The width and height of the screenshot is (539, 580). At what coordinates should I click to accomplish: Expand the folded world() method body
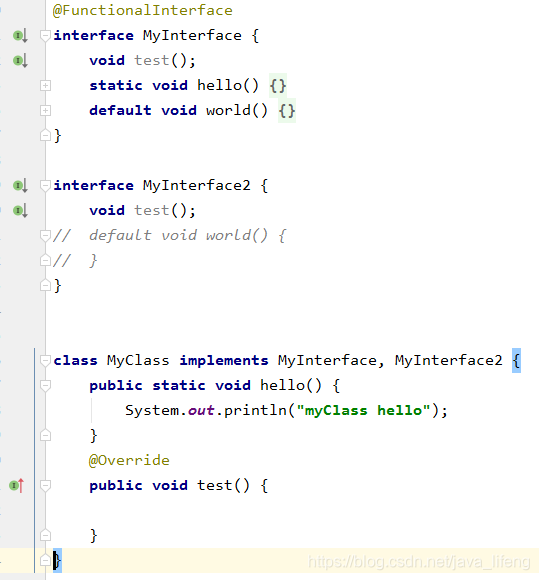tap(45, 111)
